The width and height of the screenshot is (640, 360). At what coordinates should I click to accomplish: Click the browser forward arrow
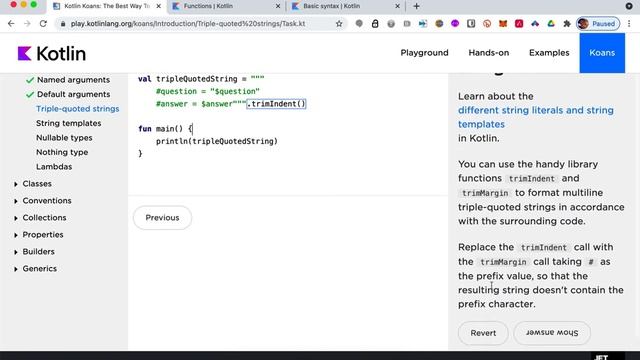tap(27, 24)
